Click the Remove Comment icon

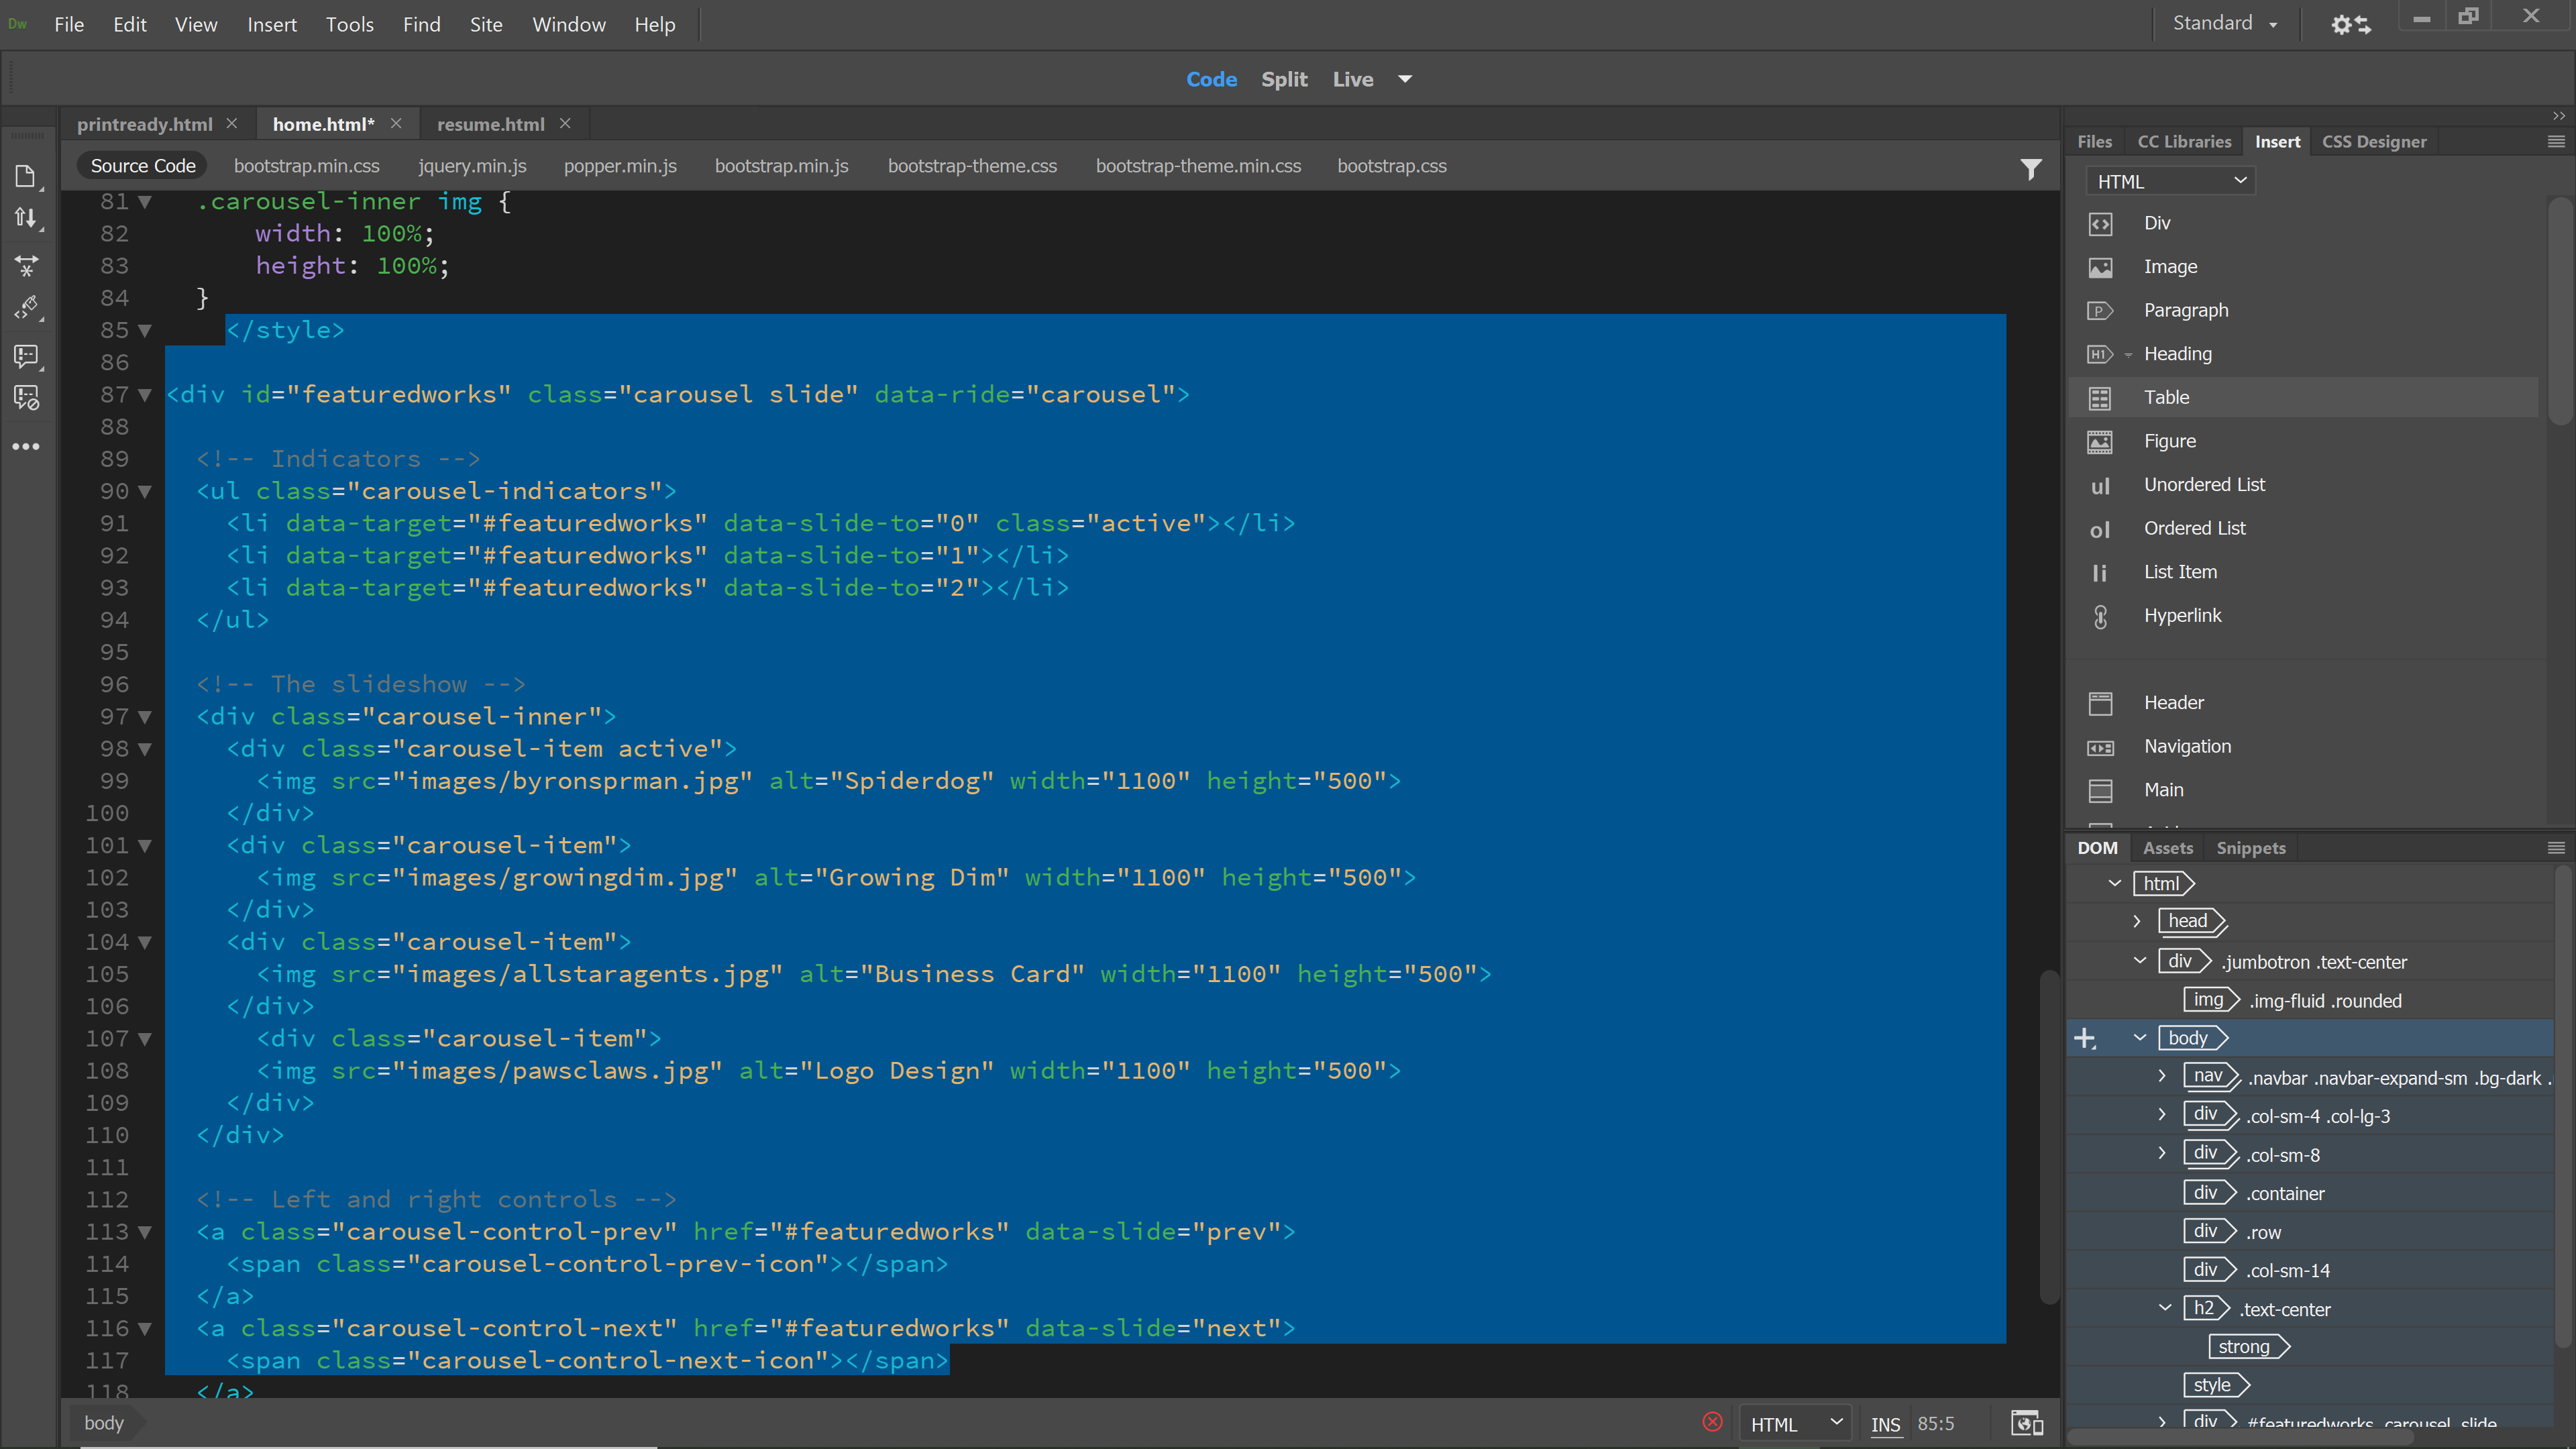coord(26,398)
